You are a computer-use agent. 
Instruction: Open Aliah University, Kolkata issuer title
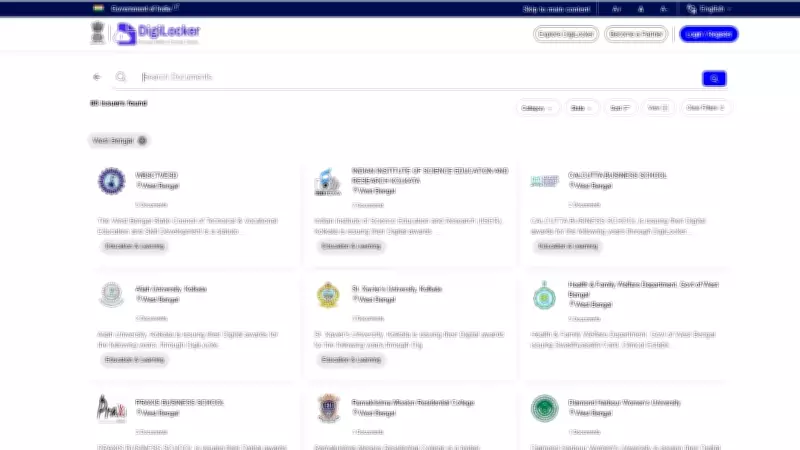coord(171,289)
